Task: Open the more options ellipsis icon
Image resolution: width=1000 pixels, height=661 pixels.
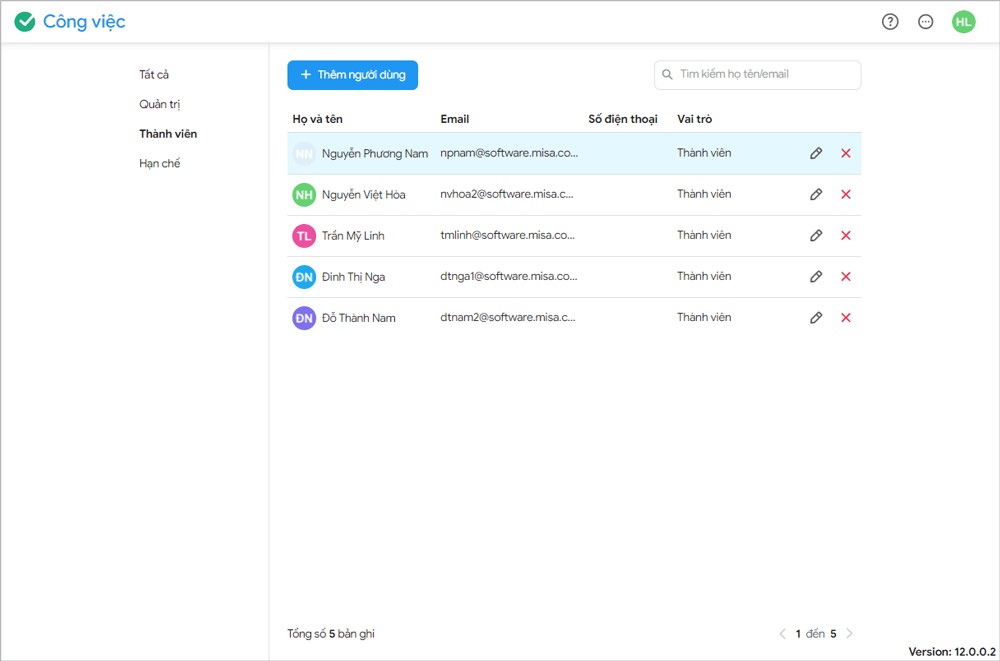Action: click(926, 22)
